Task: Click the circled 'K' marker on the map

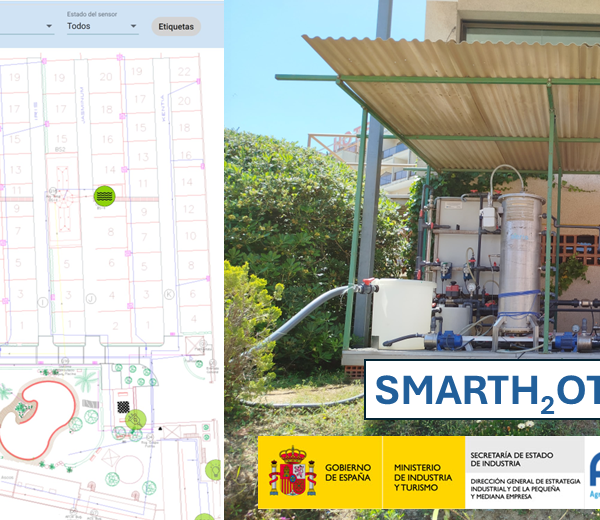Action: pos(169,294)
